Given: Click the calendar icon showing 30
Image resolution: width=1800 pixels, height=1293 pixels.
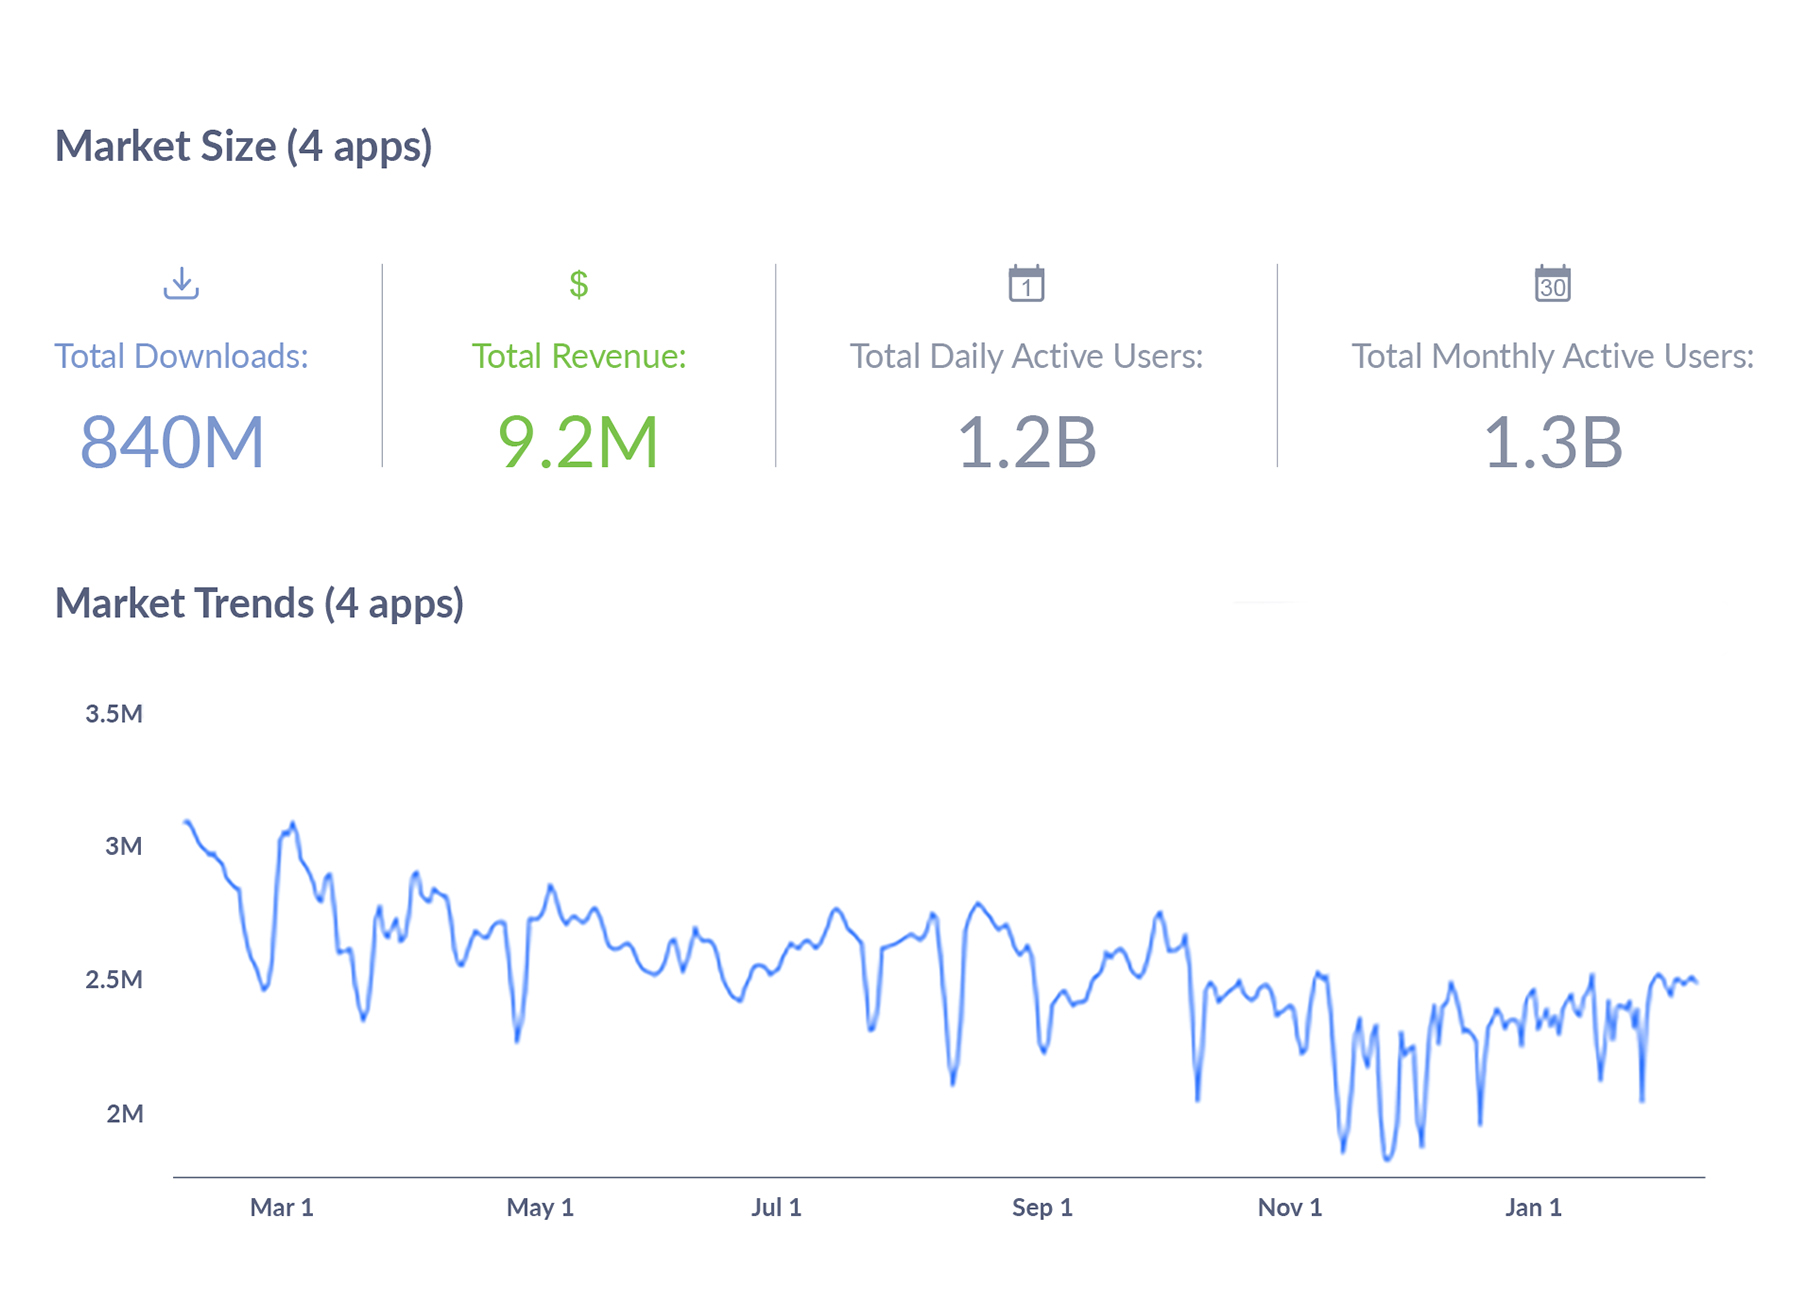Looking at the screenshot, I should (x=1552, y=283).
